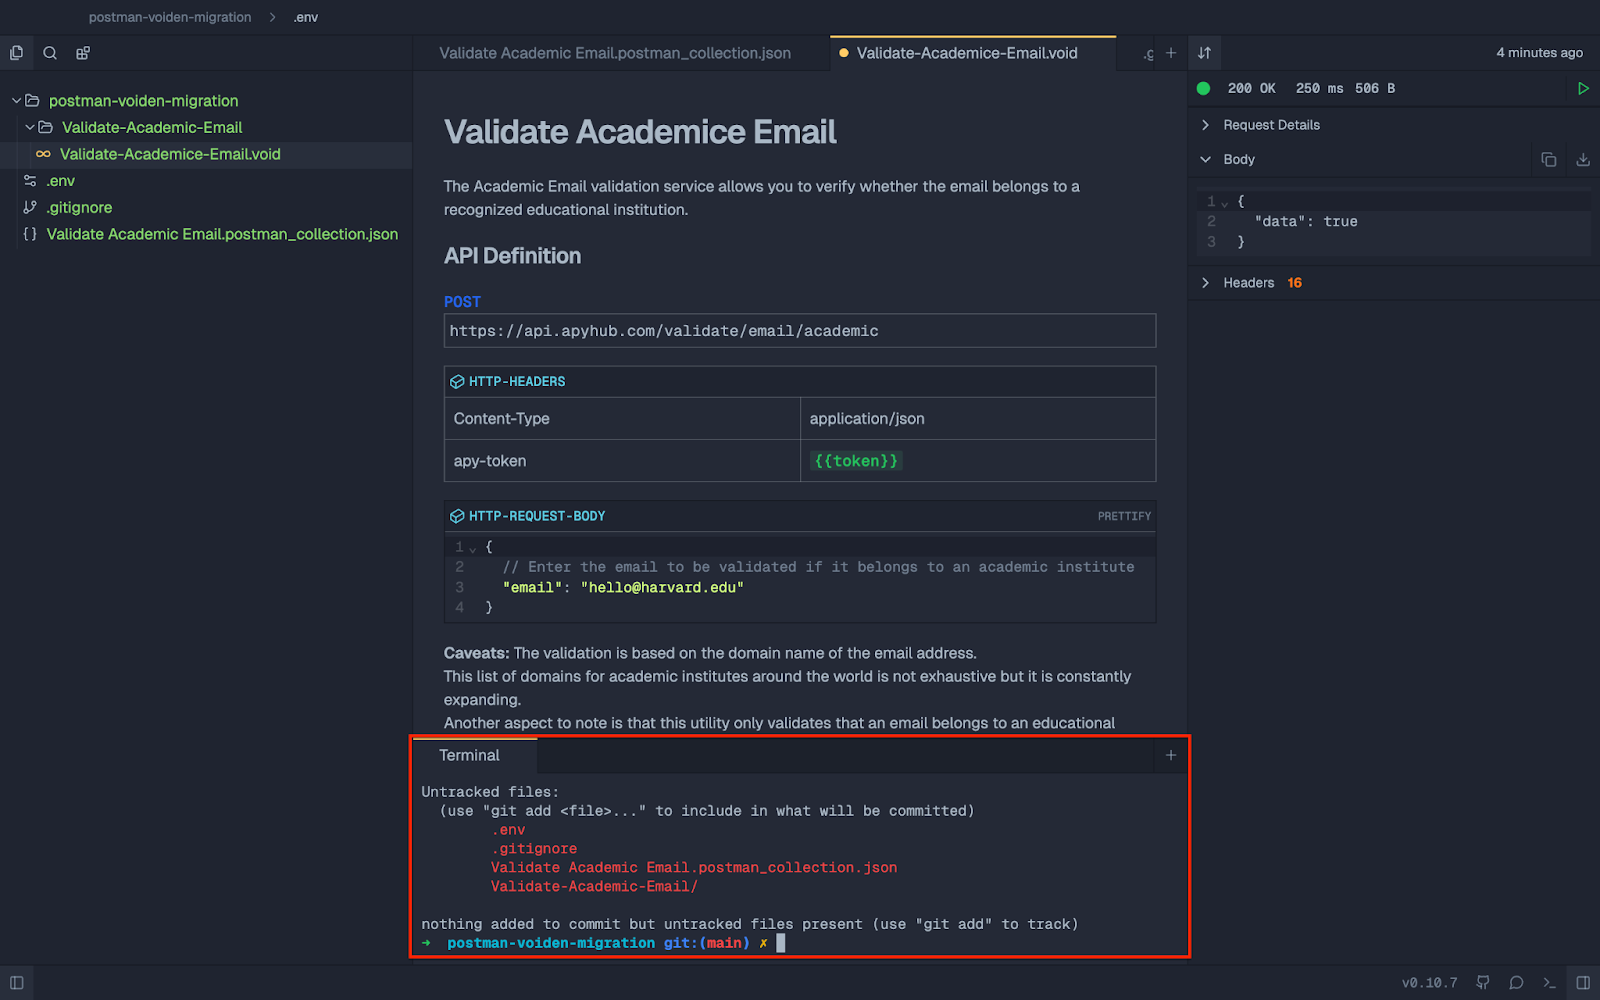Click JSON braces icon beside collection file
The width and height of the screenshot is (1600, 1000).
coord(30,234)
